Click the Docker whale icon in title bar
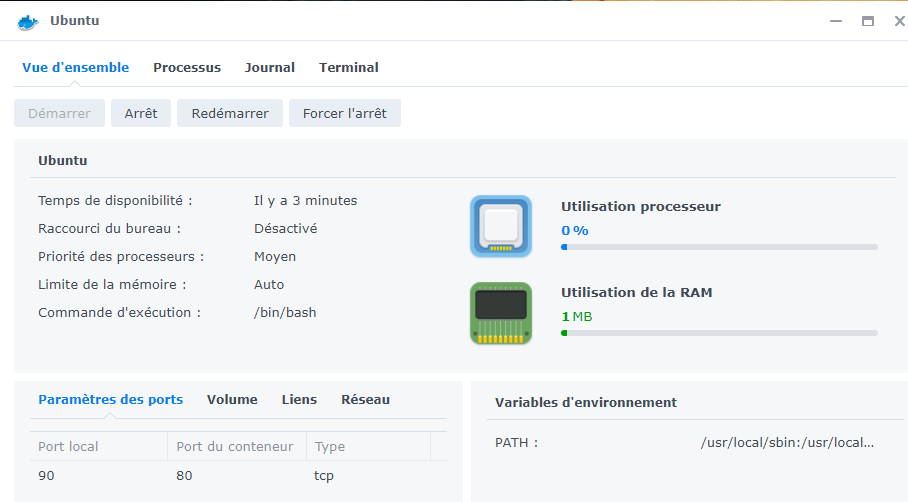The image size is (908, 502). coord(27,21)
